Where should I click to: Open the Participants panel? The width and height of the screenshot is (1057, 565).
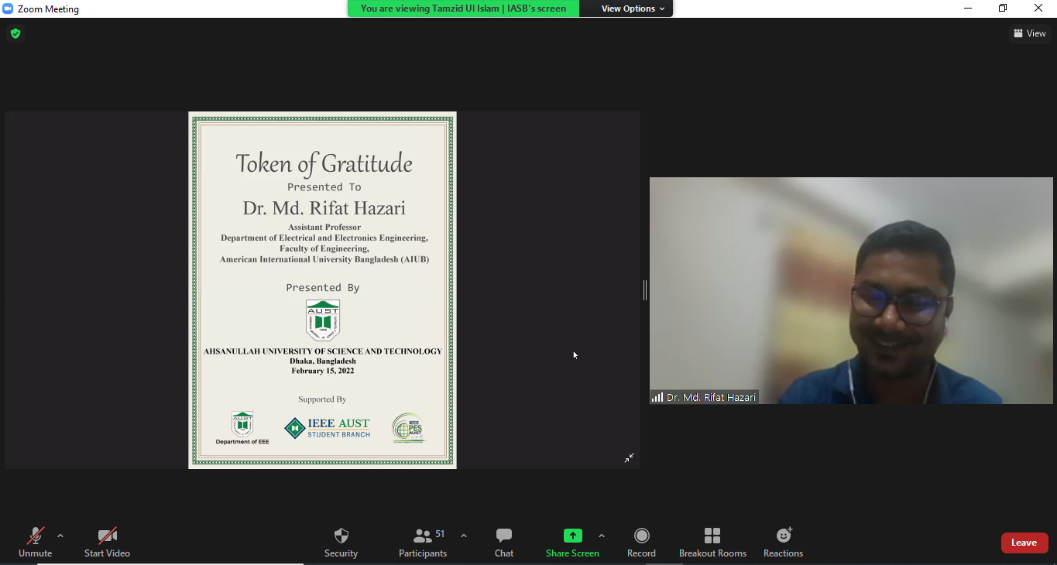[423, 542]
